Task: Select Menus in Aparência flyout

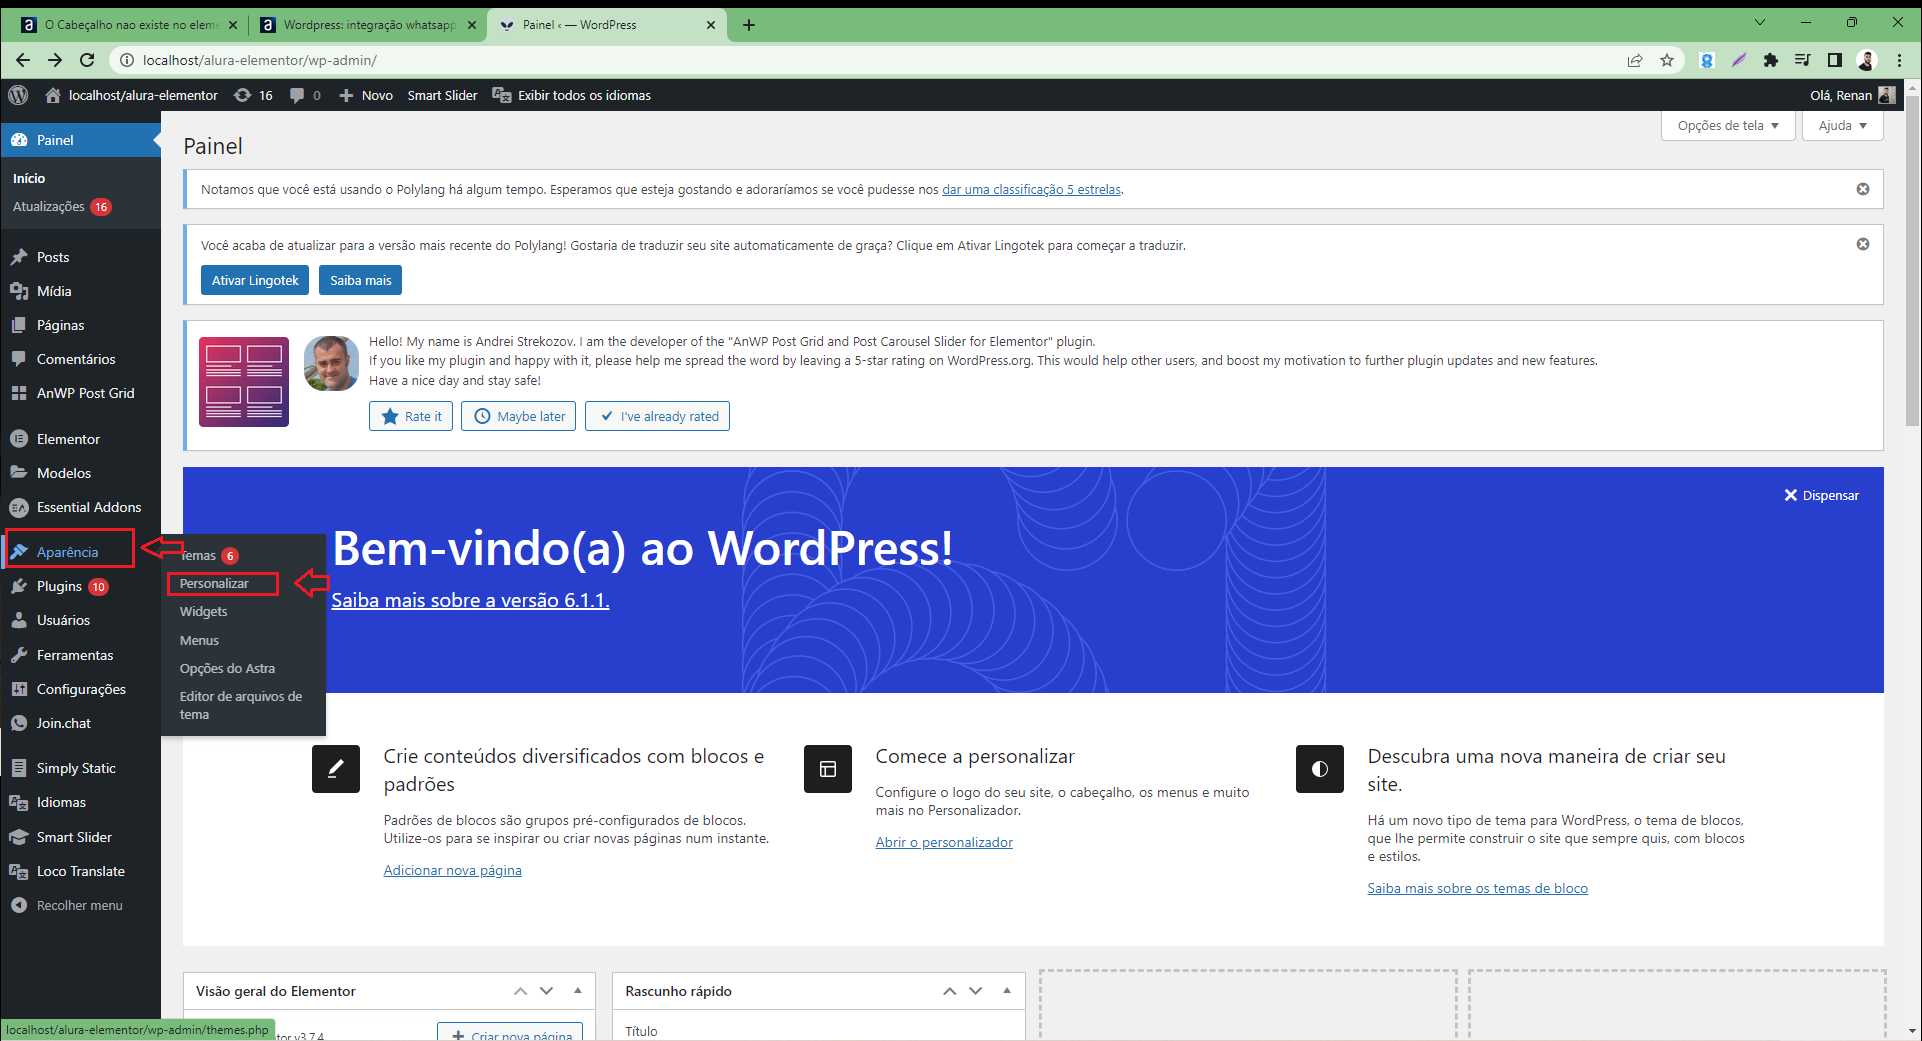Action: click(x=199, y=640)
